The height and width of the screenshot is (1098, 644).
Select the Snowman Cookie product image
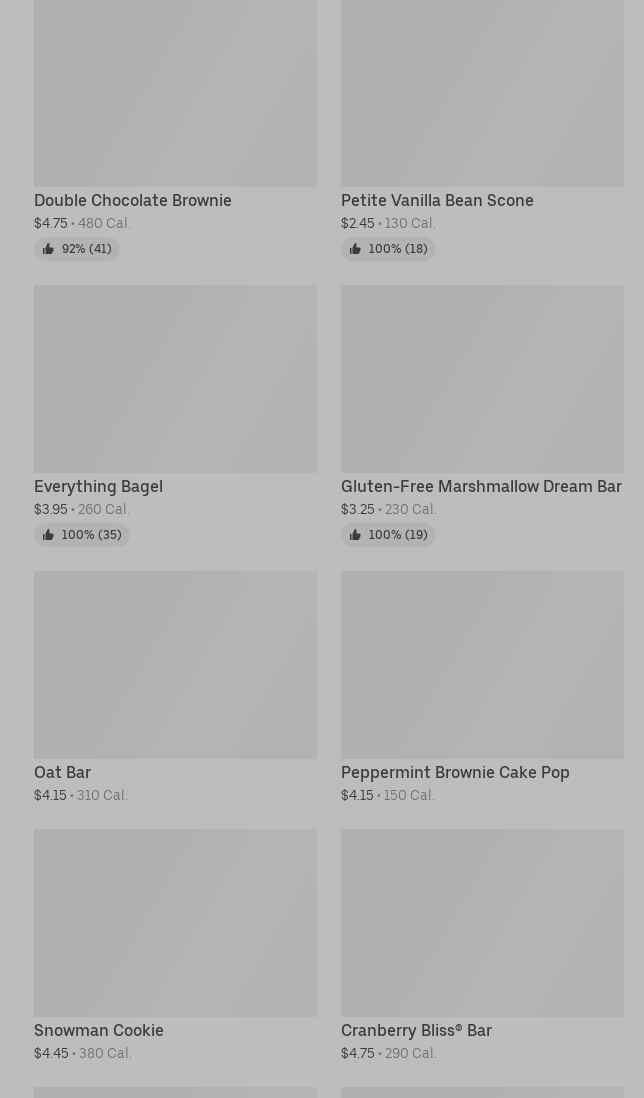pos(175,923)
